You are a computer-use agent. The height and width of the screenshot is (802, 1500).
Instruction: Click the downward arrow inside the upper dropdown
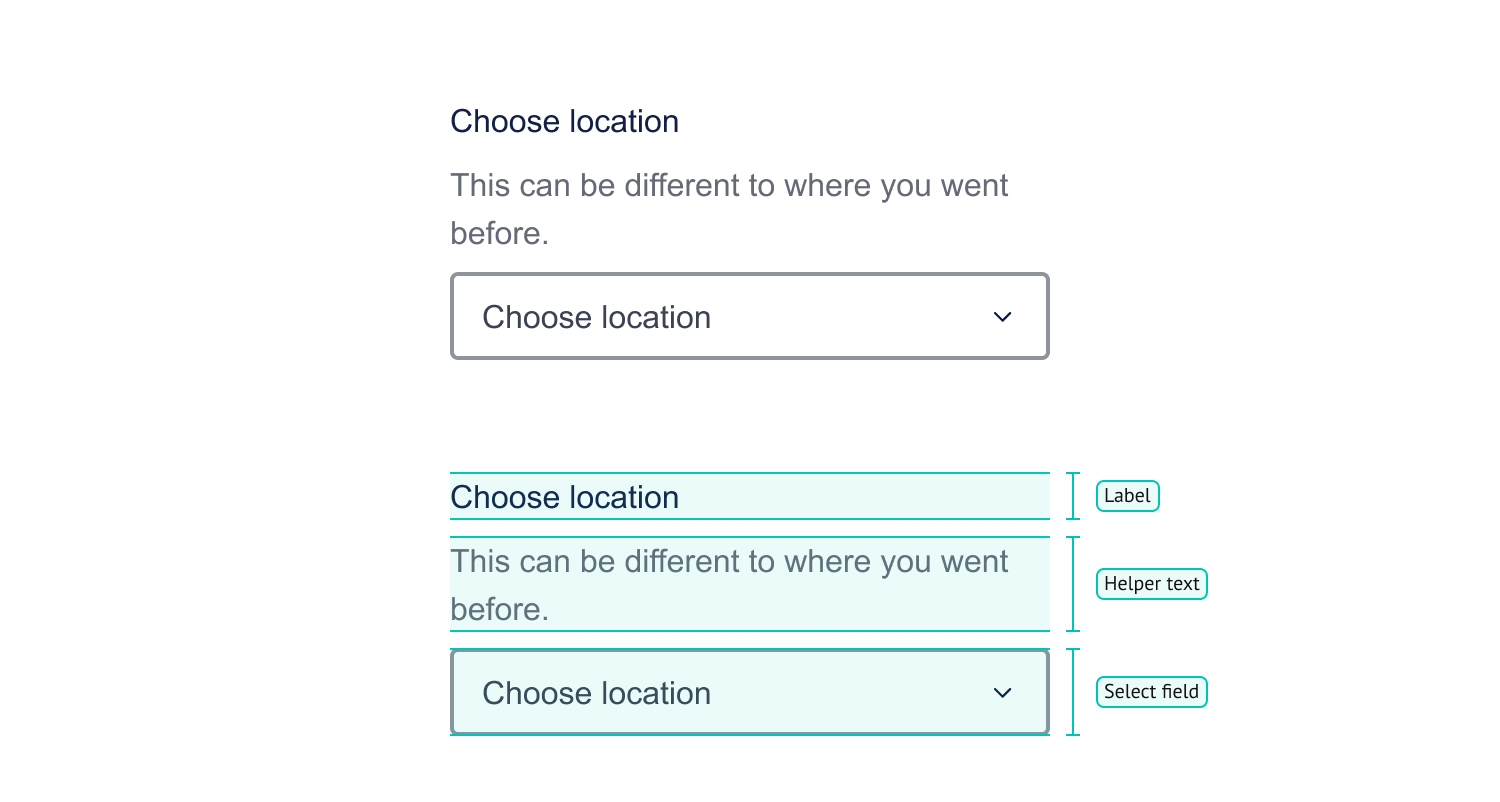1002,316
